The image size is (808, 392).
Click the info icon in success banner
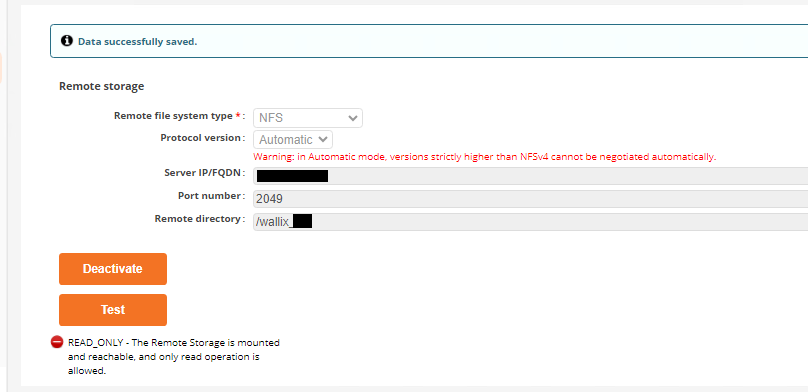pyautogui.click(x=66, y=41)
